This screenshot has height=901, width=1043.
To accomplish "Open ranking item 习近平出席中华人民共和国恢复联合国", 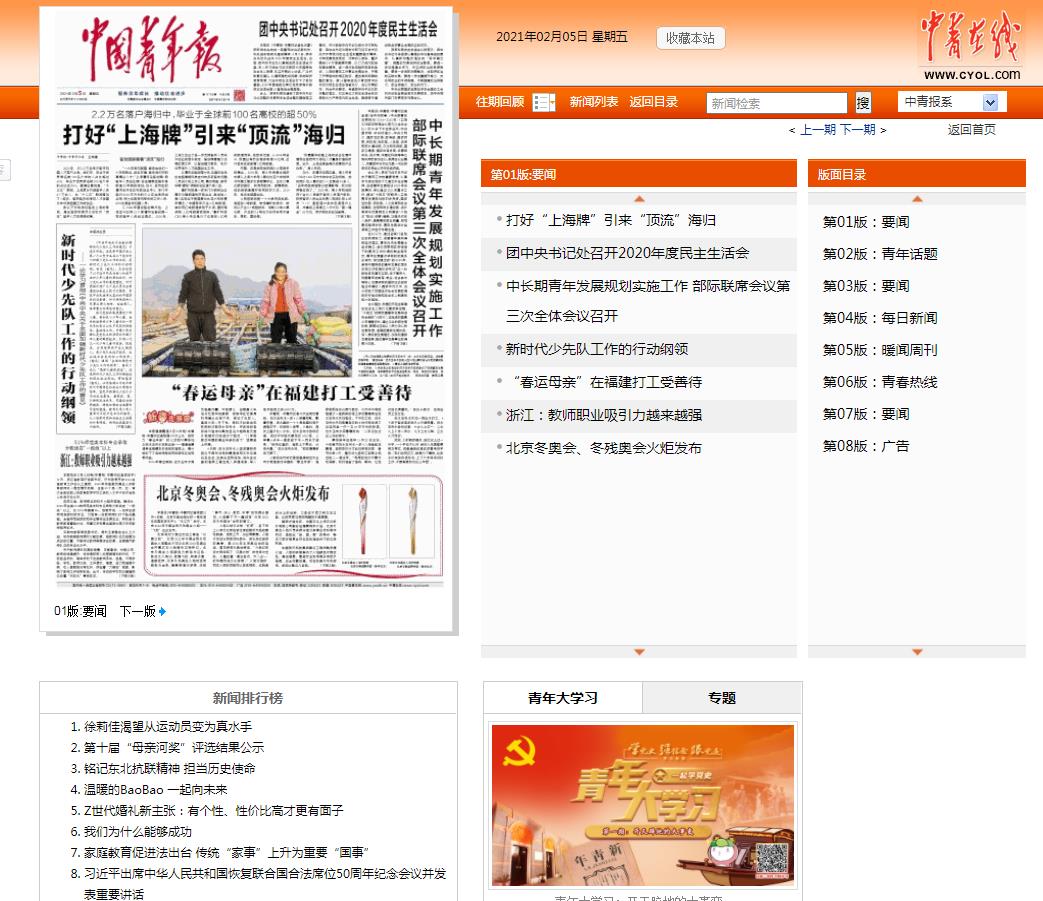I will click(265, 884).
